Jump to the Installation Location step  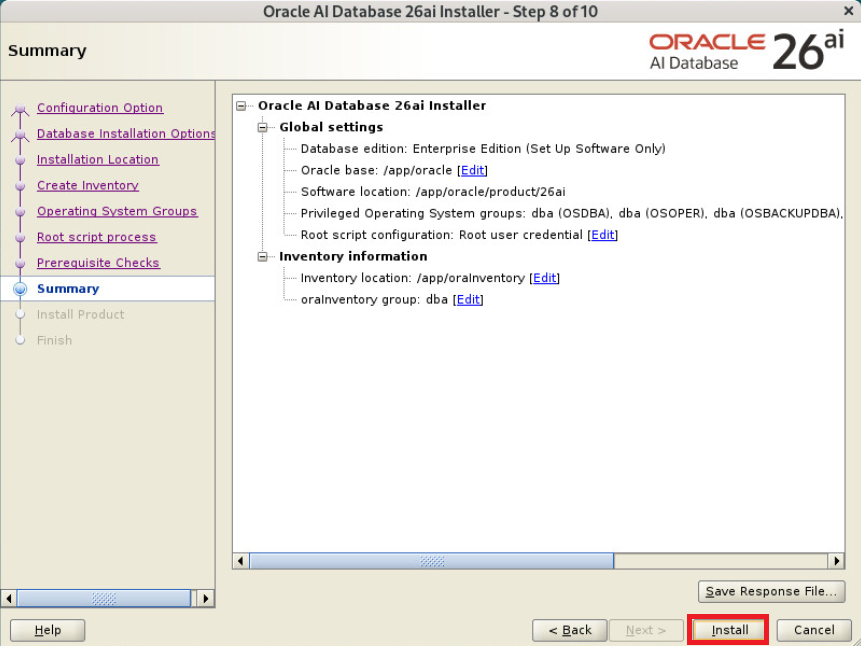click(98, 159)
